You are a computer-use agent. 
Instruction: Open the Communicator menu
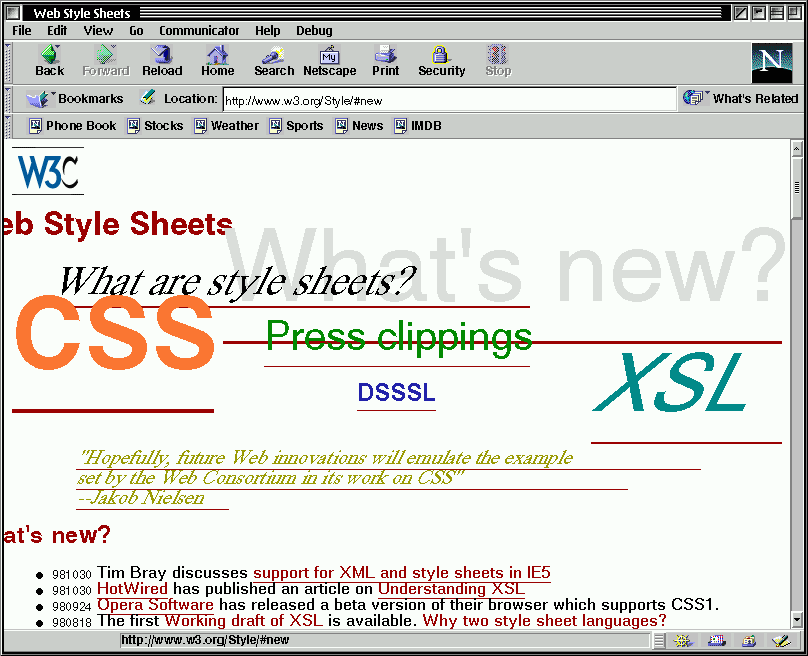[x=199, y=30]
